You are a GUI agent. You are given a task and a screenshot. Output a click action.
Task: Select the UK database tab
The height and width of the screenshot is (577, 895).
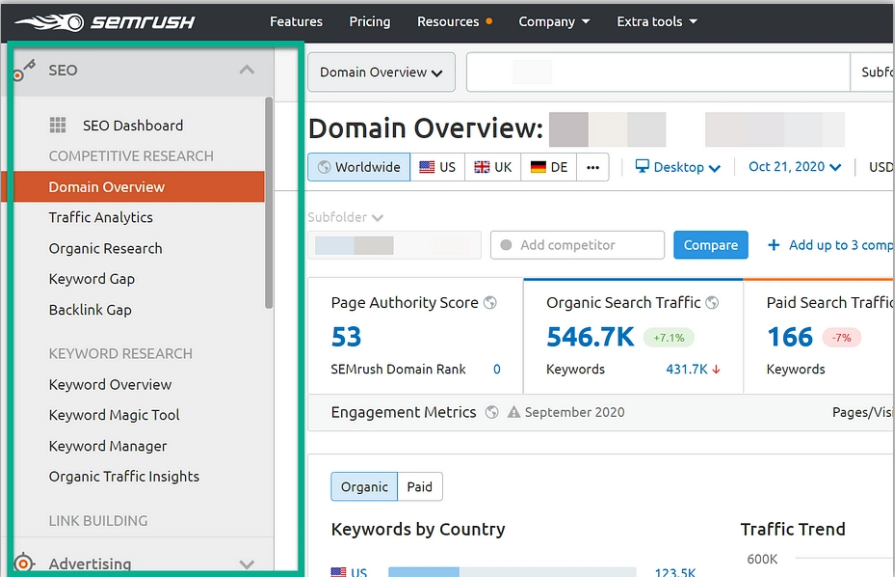(x=493, y=167)
